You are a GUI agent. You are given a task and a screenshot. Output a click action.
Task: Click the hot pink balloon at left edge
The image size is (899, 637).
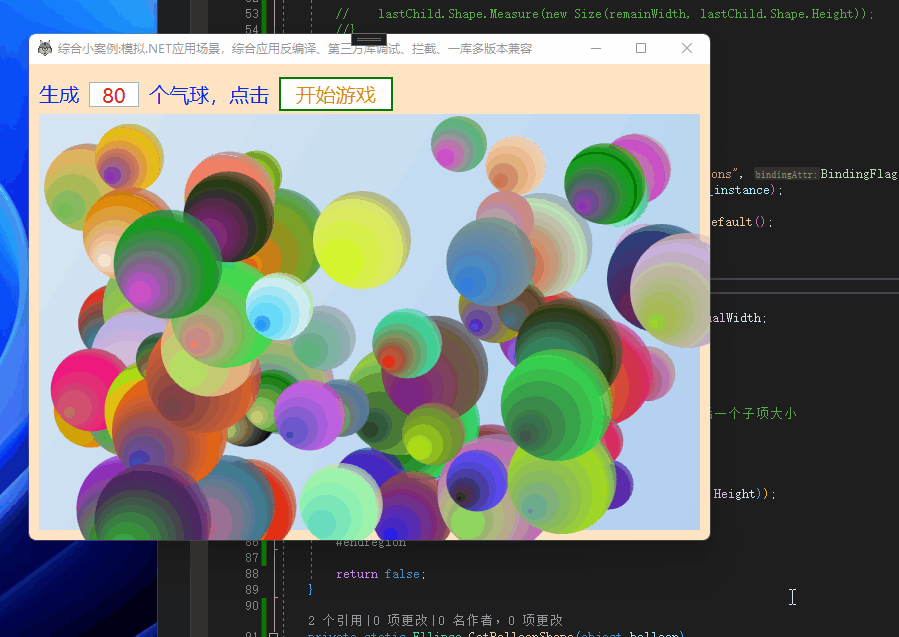tap(89, 390)
